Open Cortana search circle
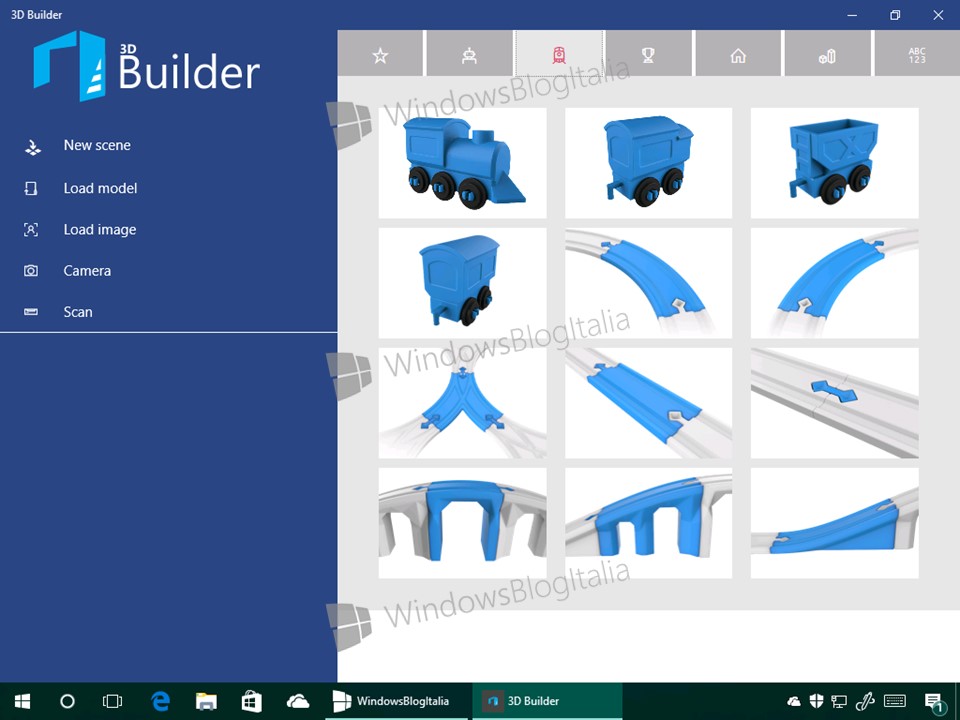The width and height of the screenshot is (960, 720). pyautogui.click(x=67, y=701)
